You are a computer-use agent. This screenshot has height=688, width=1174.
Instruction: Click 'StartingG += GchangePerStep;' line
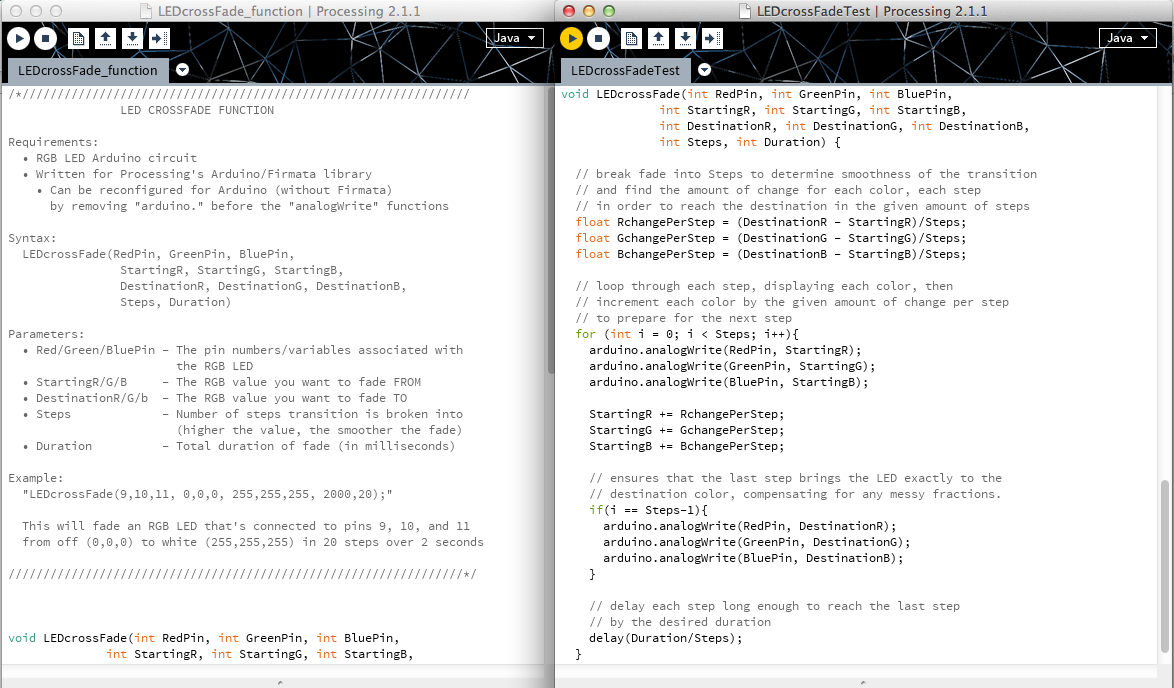click(x=687, y=430)
